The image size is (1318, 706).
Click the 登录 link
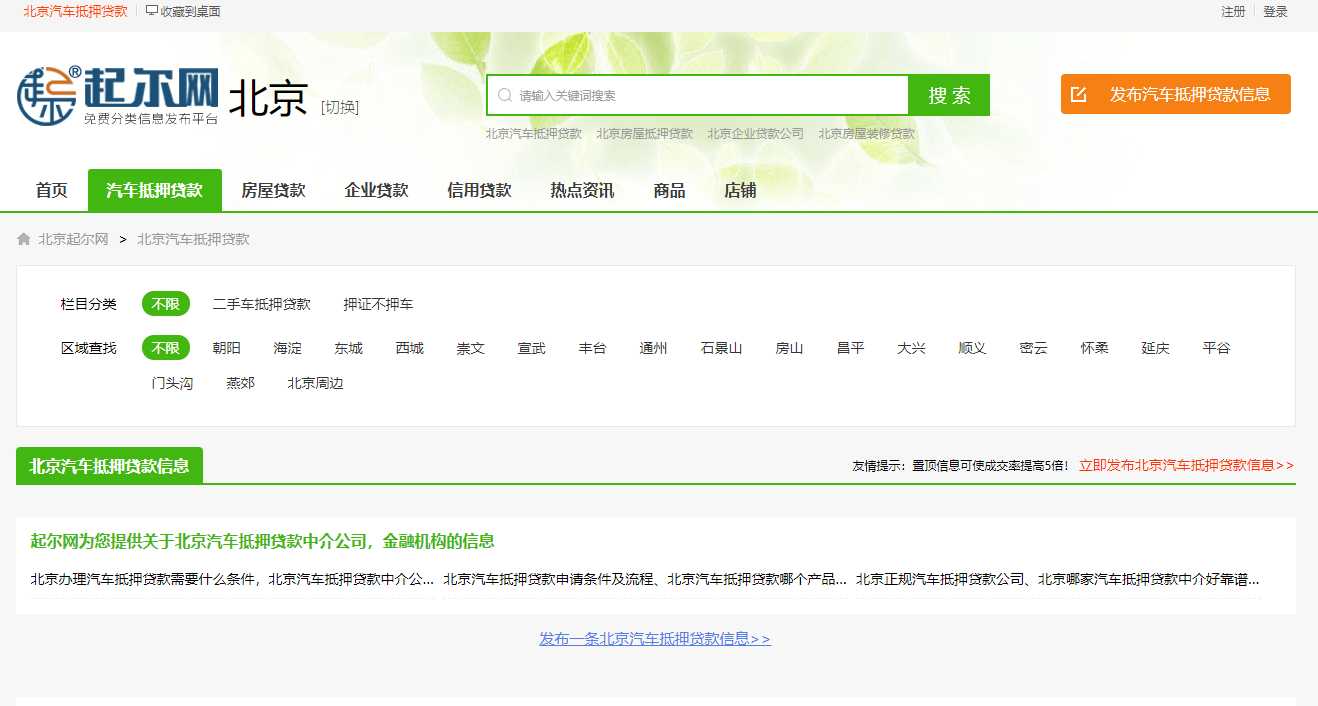(x=1275, y=12)
